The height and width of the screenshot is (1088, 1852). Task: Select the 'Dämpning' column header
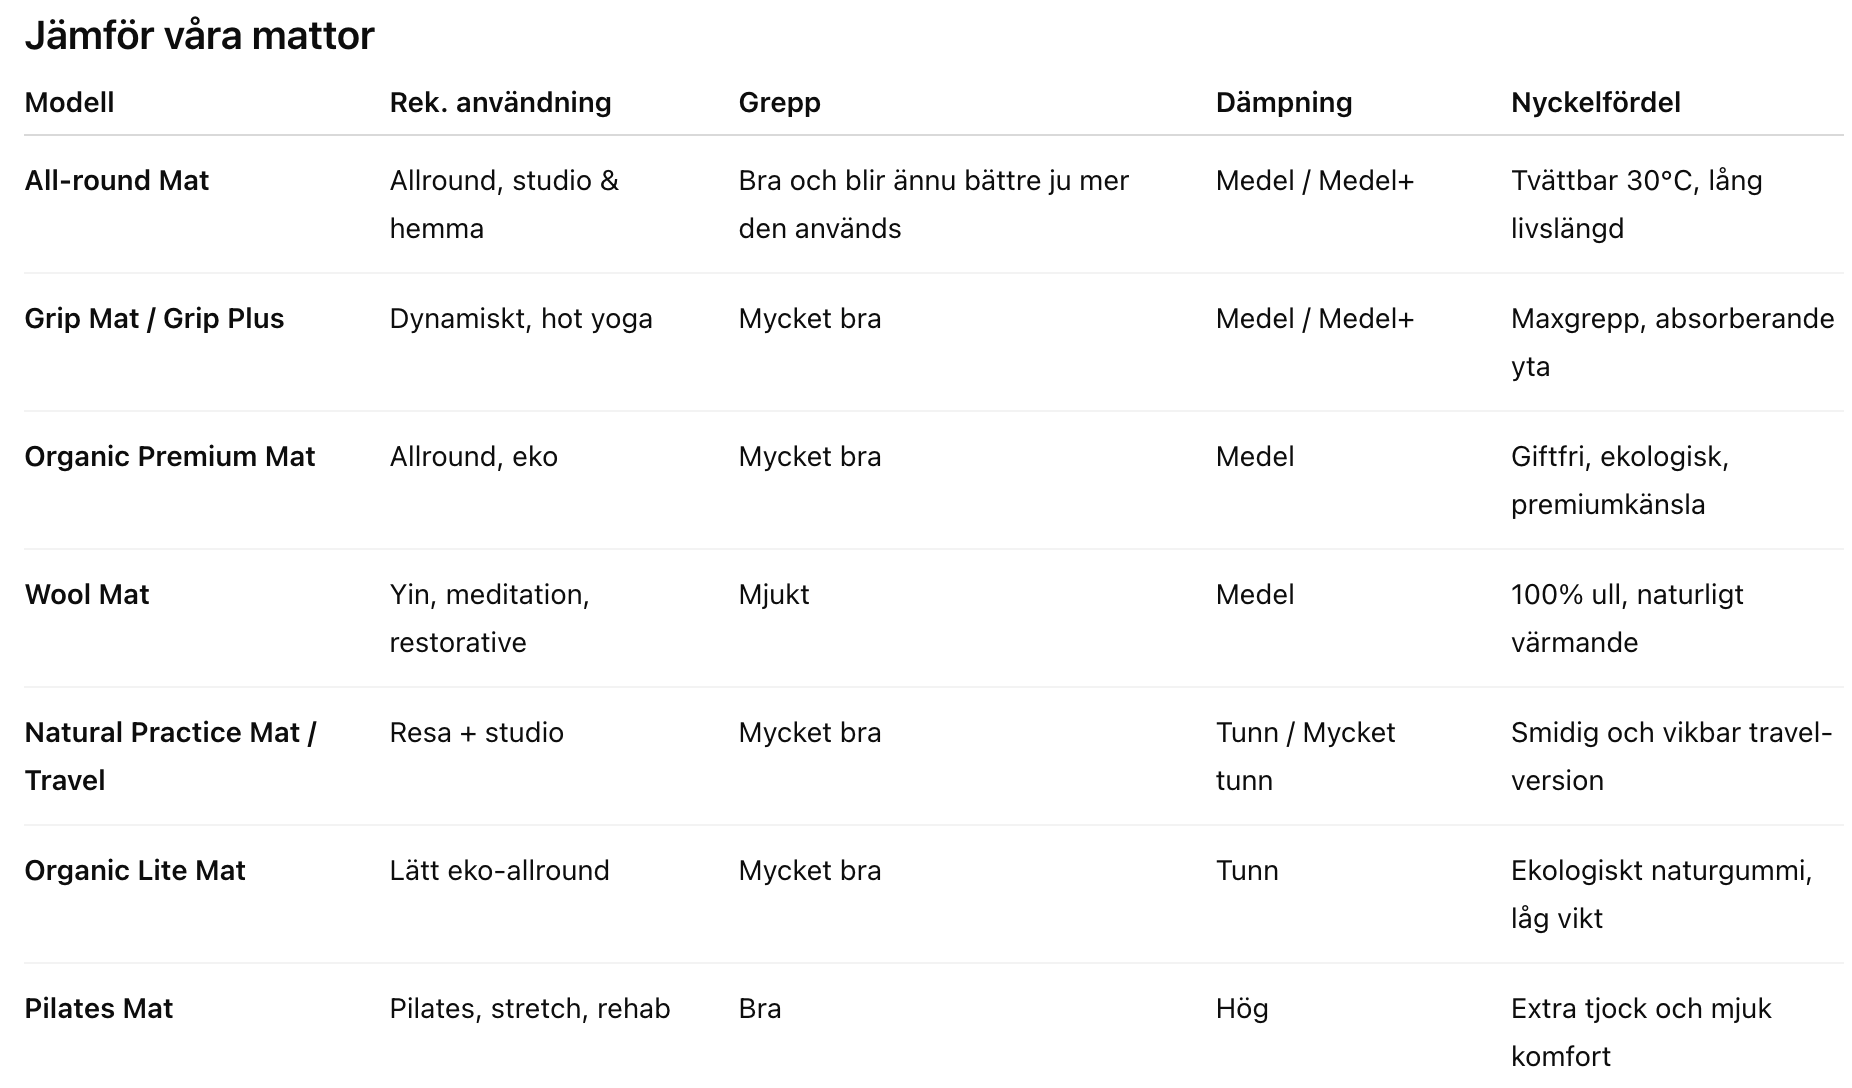pos(1283,102)
